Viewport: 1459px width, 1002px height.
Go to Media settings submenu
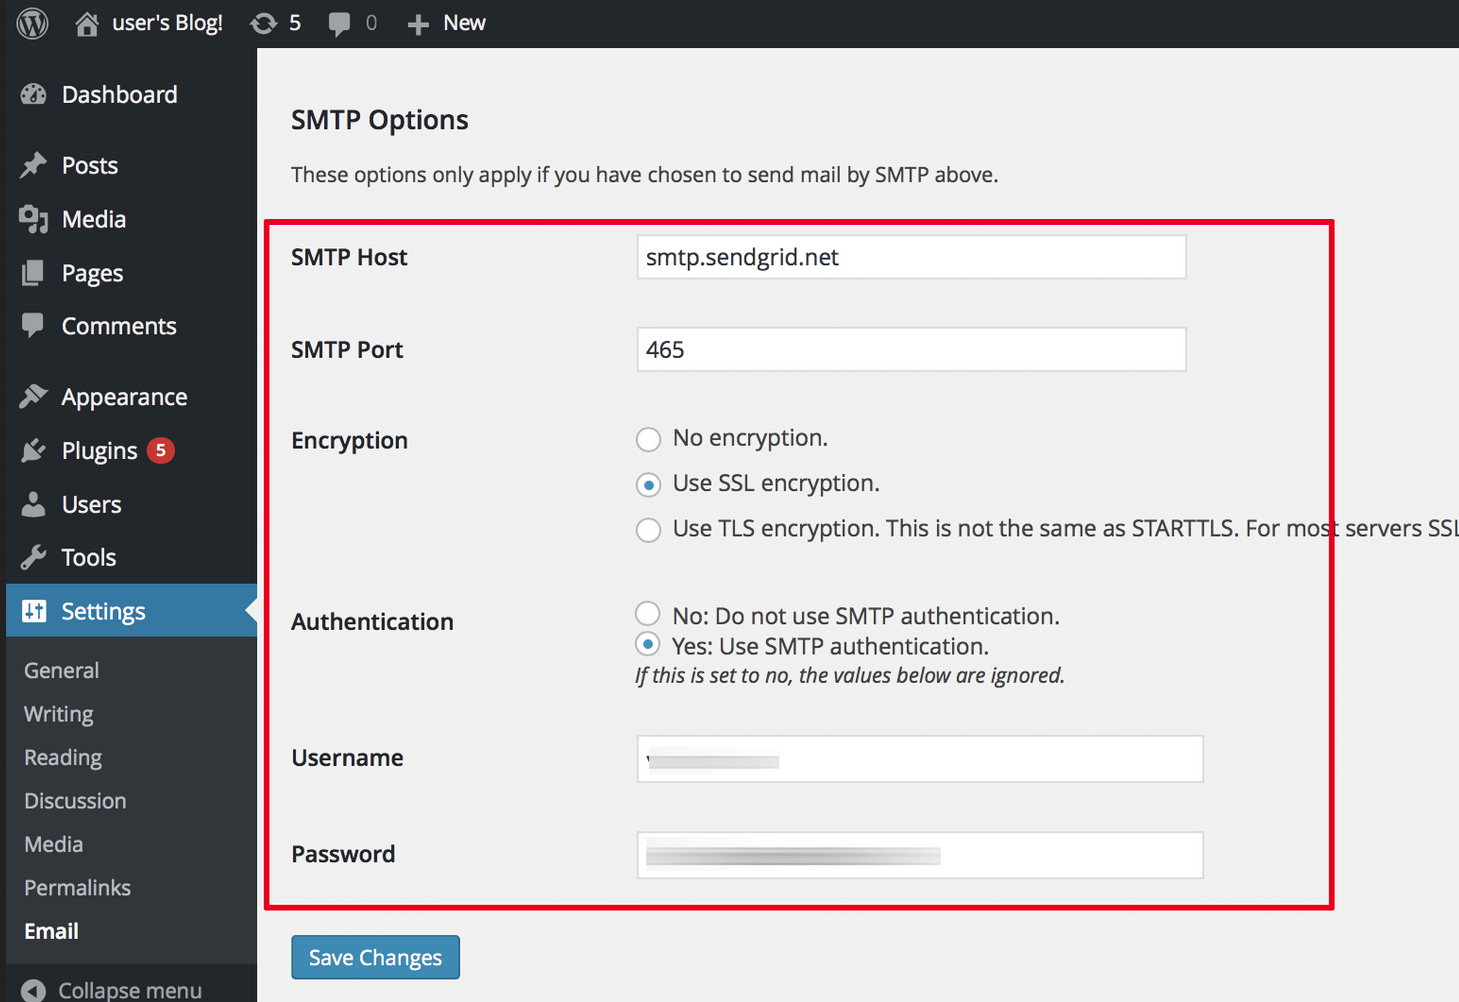click(x=54, y=844)
